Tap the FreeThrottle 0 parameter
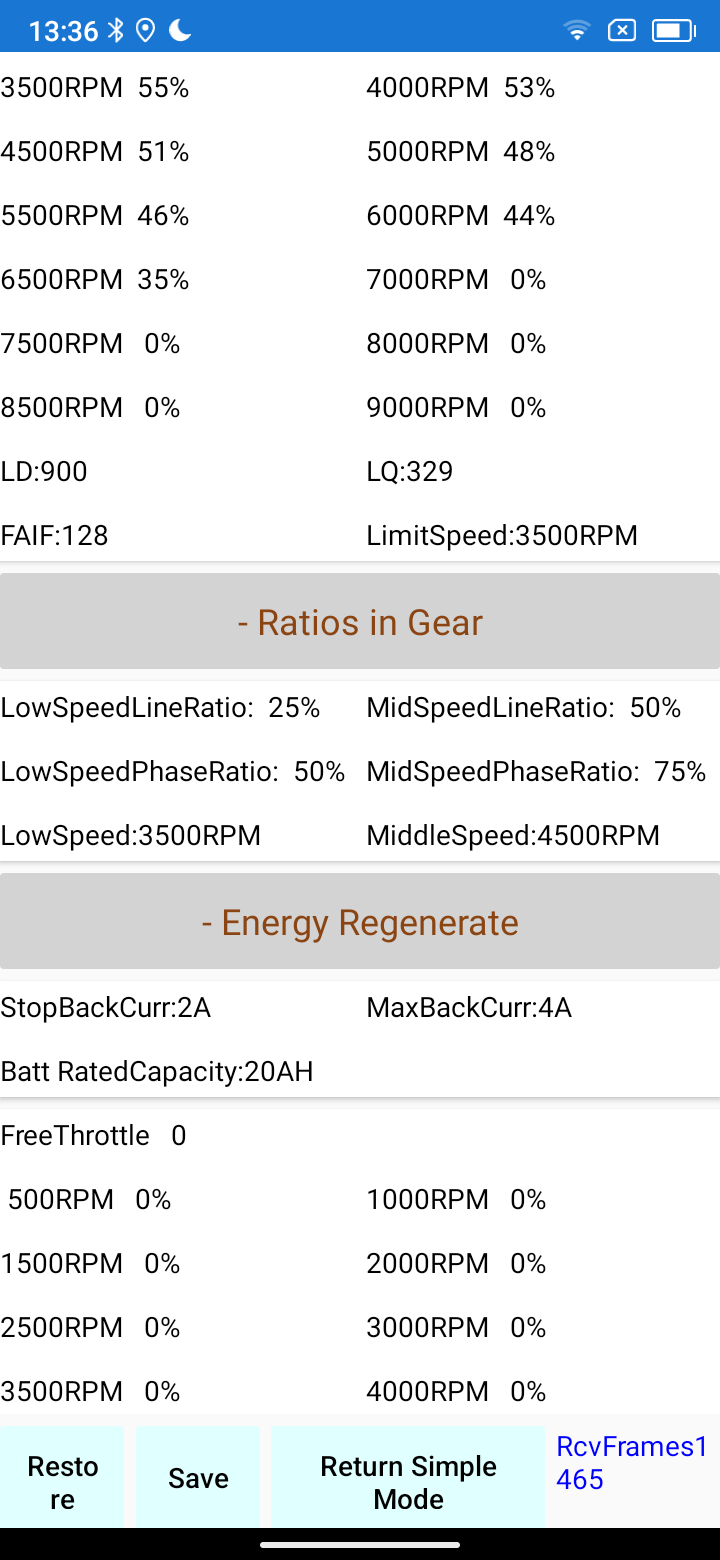Image resolution: width=720 pixels, height=1560 pixels. 94,1136
